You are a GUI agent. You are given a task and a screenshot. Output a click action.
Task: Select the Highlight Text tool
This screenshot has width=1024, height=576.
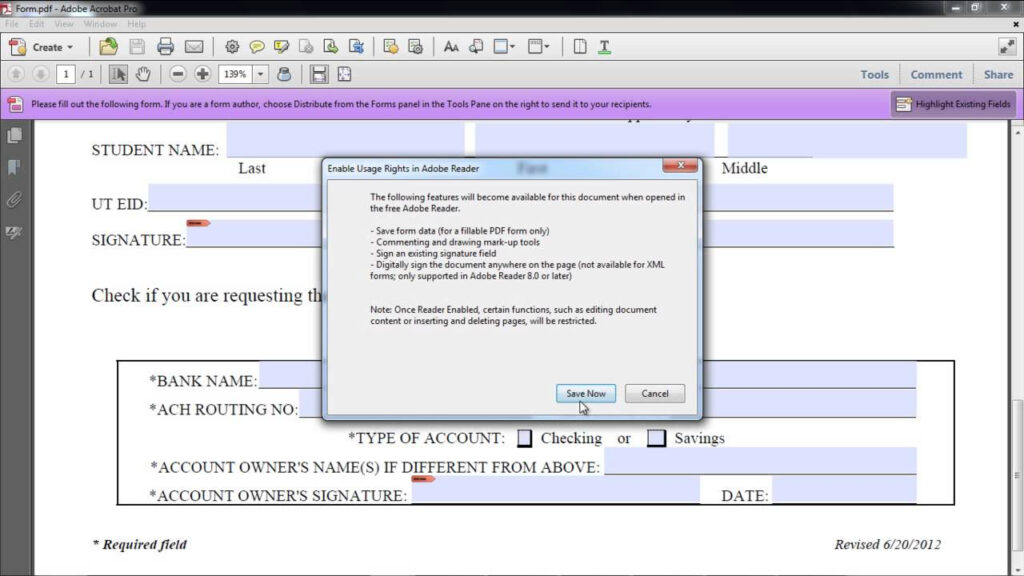(281, 47)
